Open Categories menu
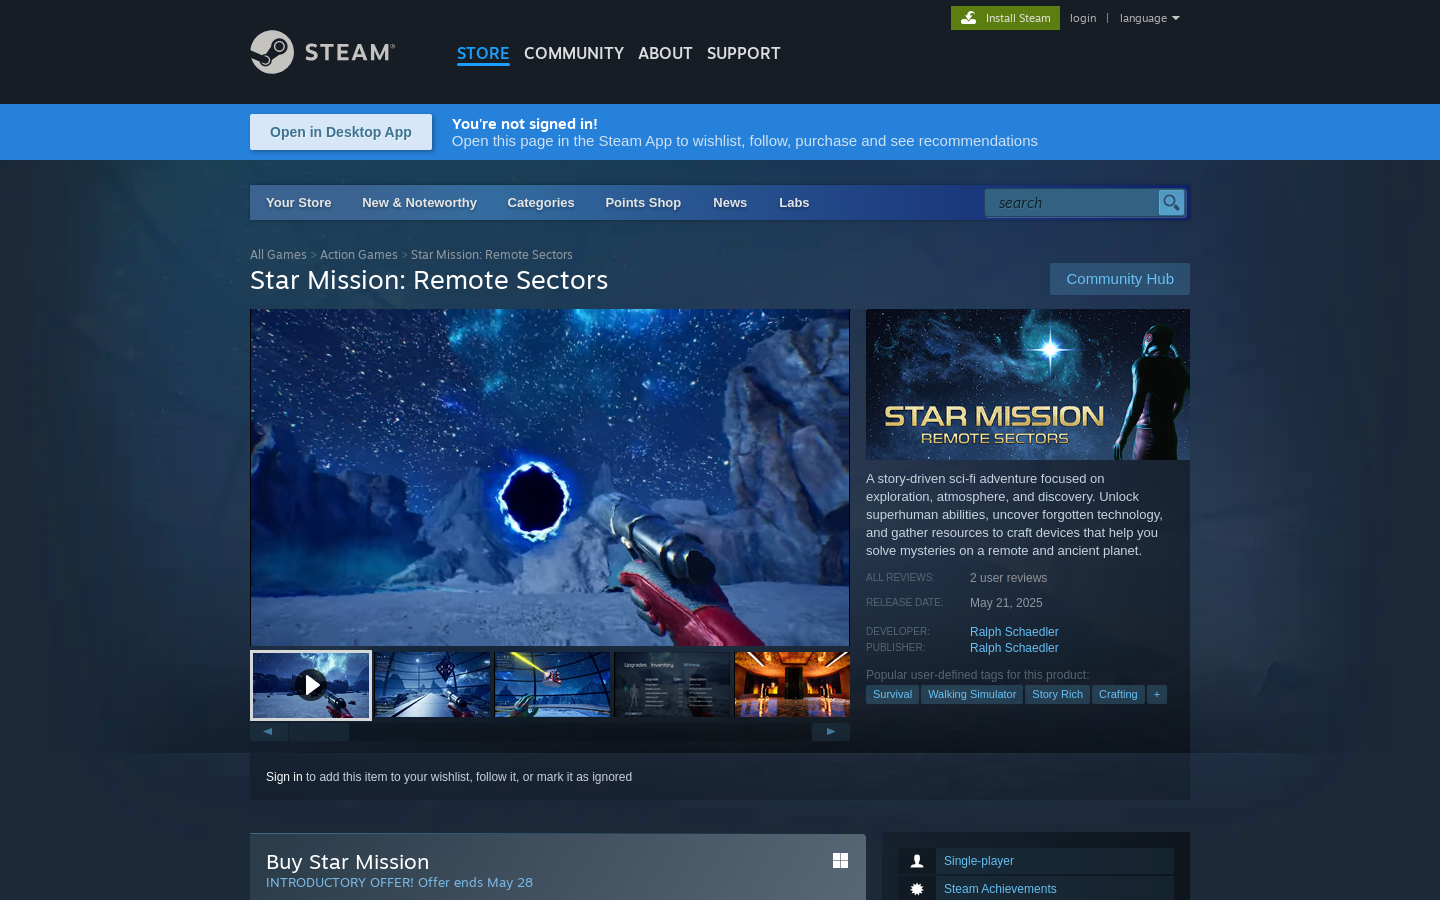Viewport: 1440px width, 900px height. 541,203
